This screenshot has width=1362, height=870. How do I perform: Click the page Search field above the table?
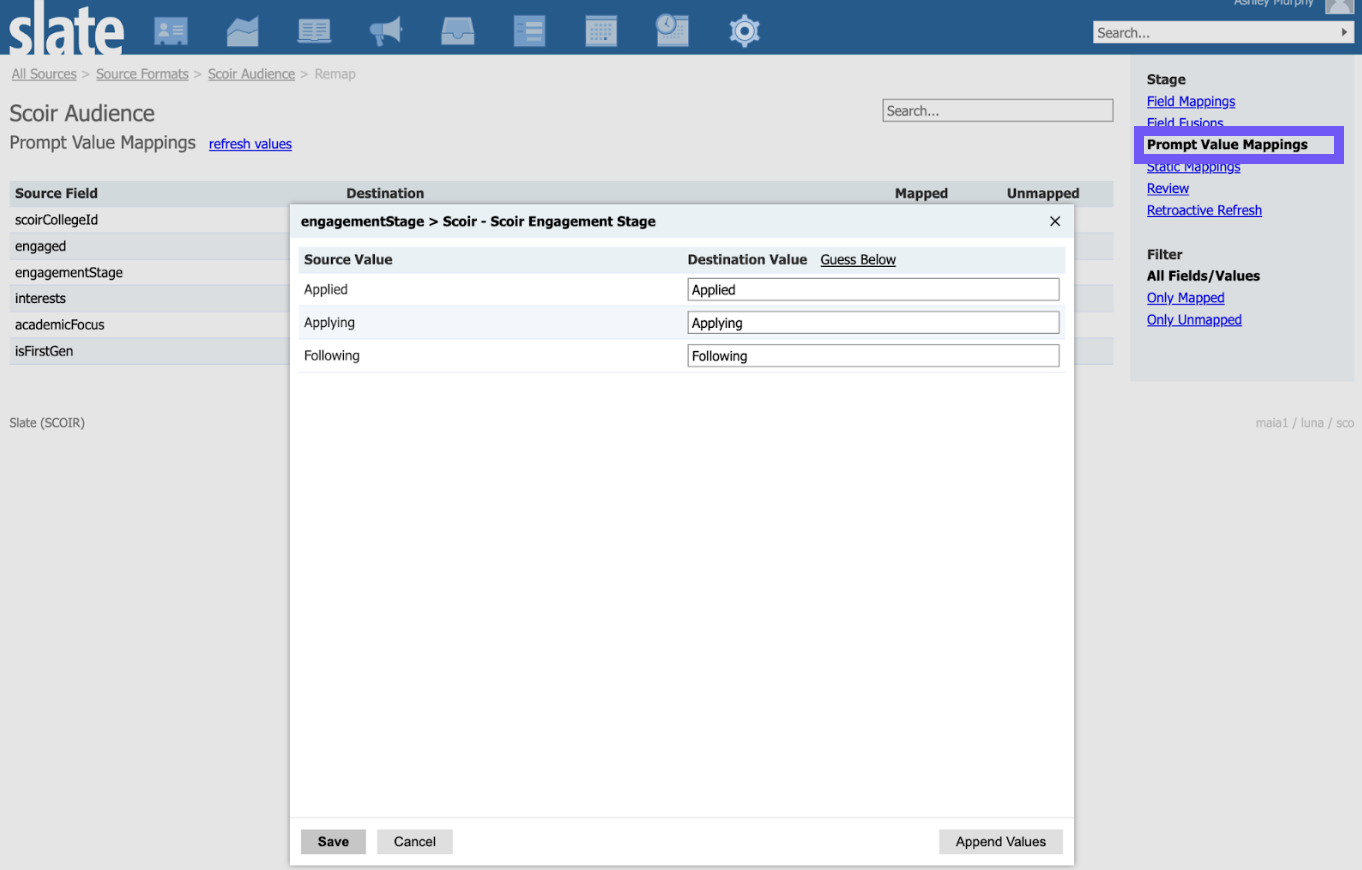(x=998, y=111)
